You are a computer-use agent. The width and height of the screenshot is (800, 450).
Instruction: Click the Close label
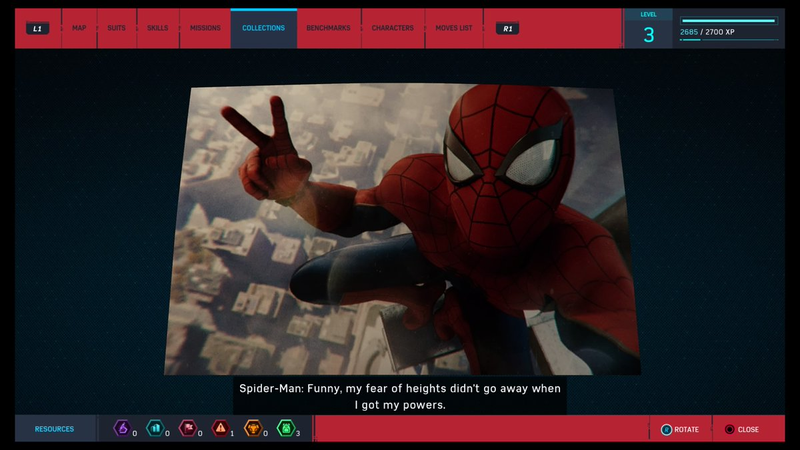[x=748, y=430]
